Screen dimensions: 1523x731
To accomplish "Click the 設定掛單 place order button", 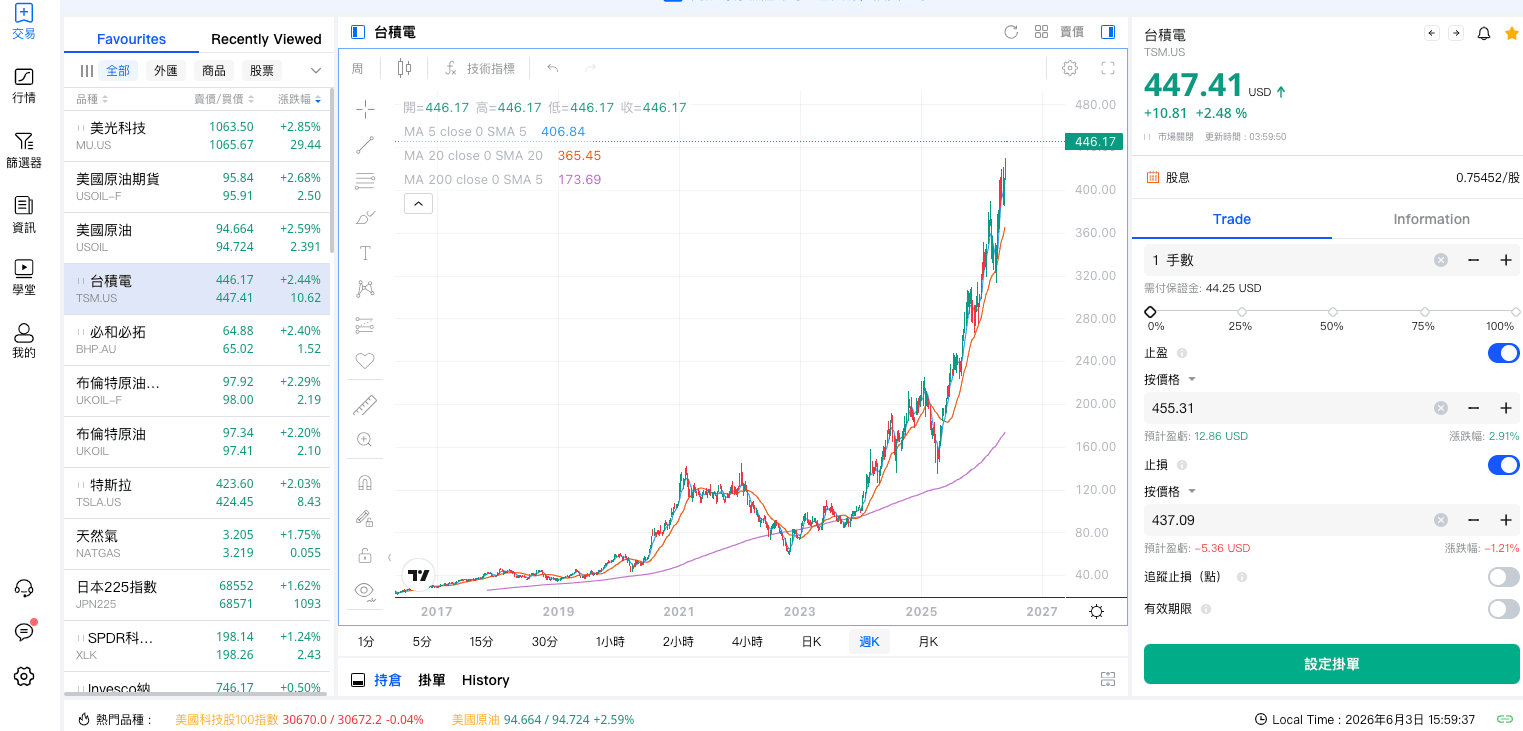I will (x=1331, y=664).
